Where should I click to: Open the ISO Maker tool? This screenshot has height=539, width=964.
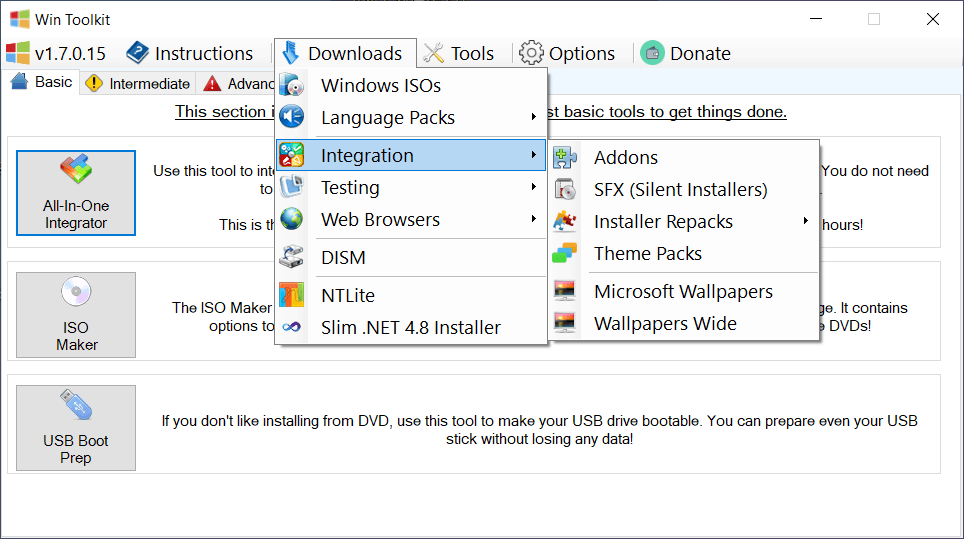tap(76, 315)
